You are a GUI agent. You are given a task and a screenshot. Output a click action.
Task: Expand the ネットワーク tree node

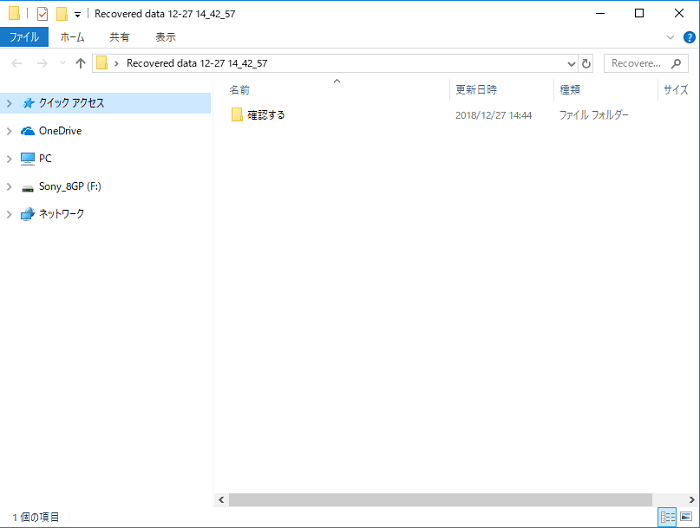pyautogui.click(x=9, y=215)
